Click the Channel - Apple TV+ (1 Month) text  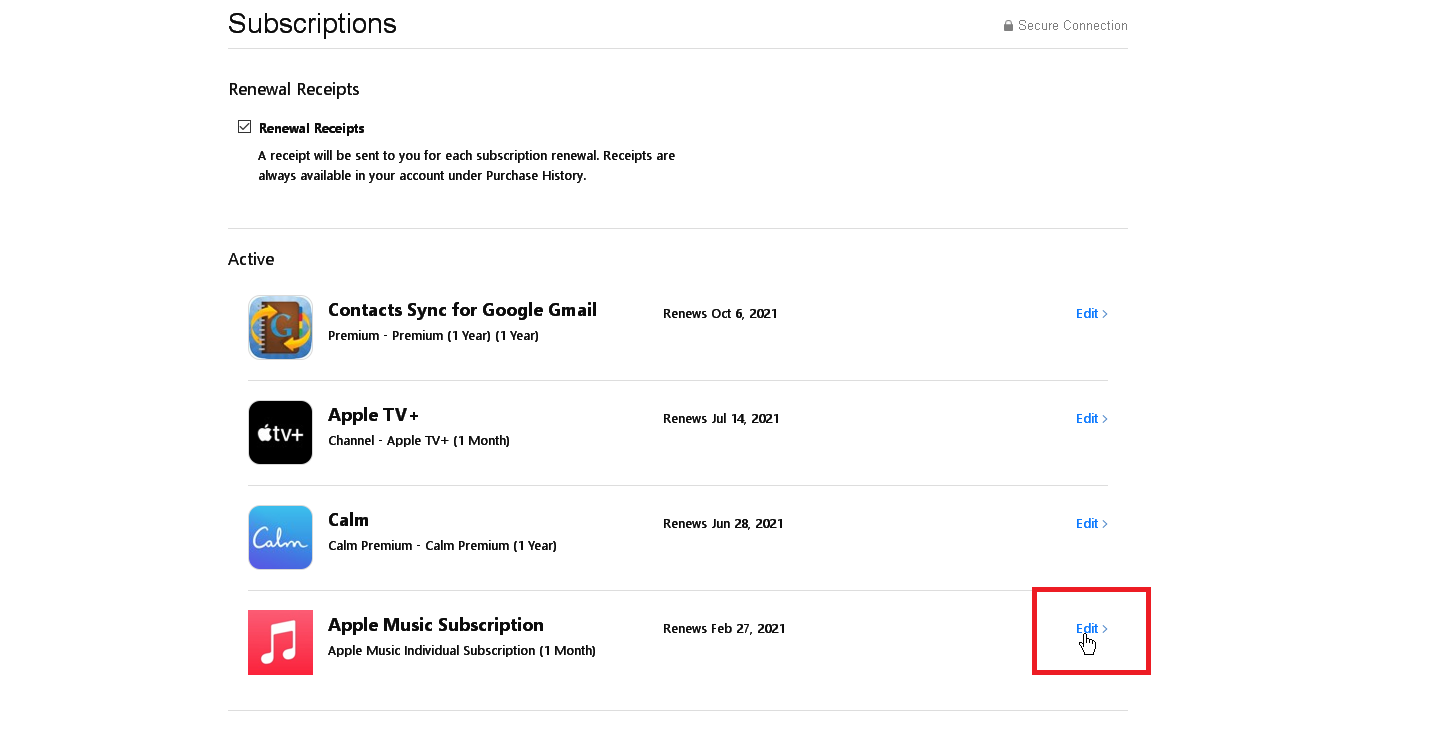tap(419, 441)
